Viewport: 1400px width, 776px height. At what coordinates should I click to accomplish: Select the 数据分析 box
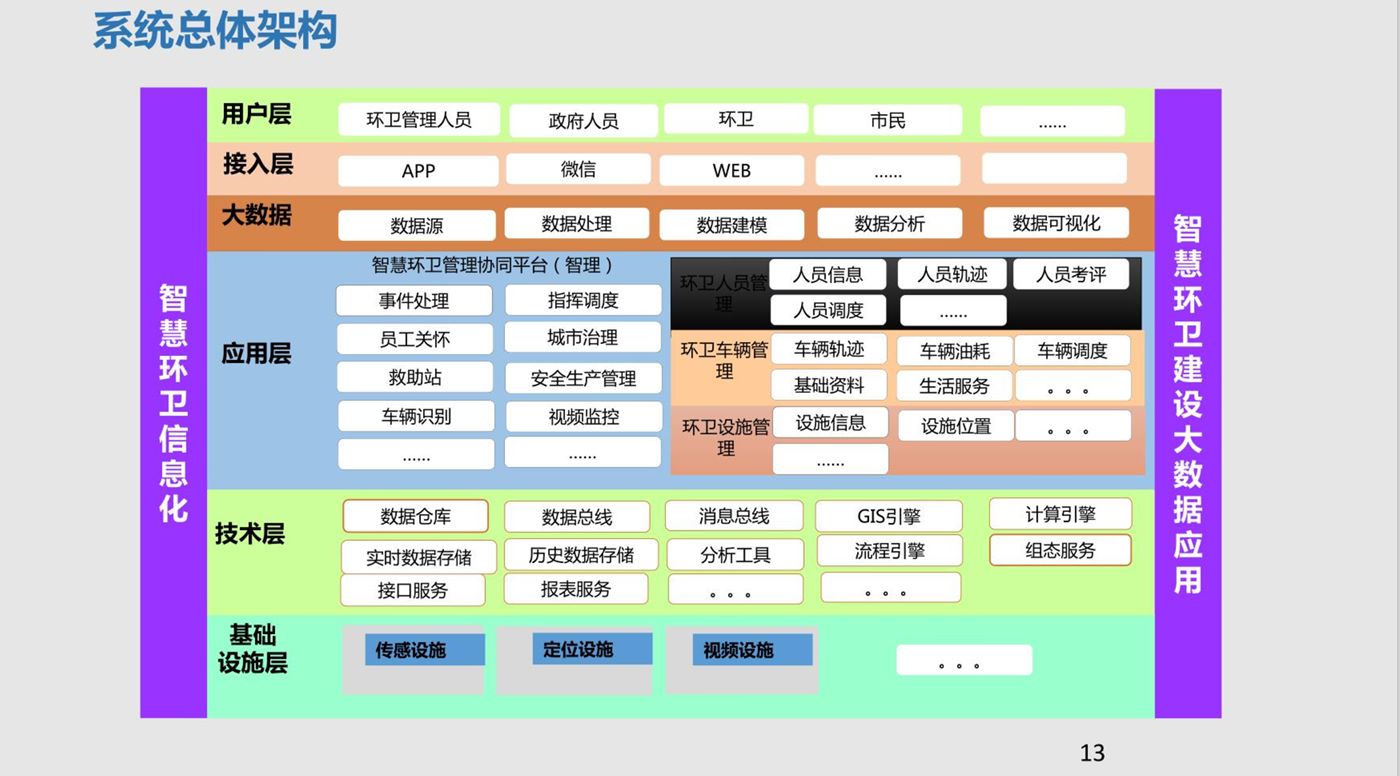tap(890, 223)
